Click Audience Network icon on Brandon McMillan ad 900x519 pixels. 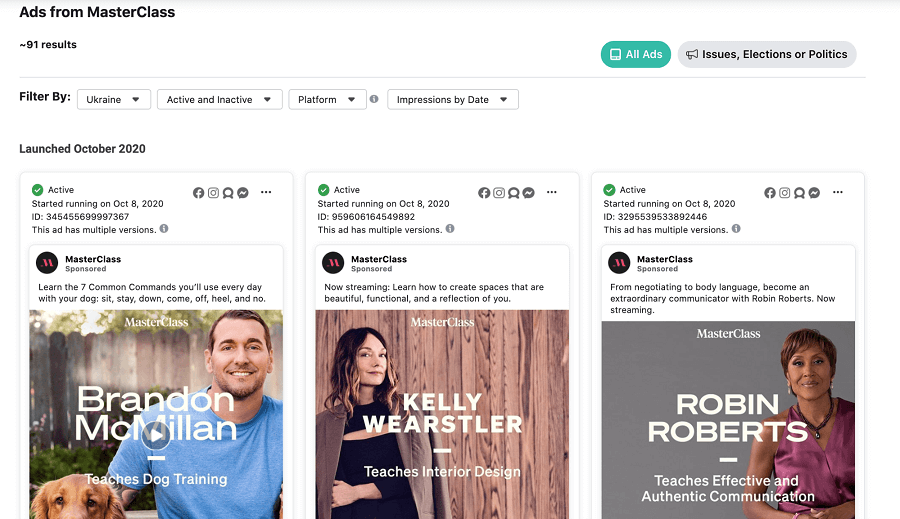[228, 193]
